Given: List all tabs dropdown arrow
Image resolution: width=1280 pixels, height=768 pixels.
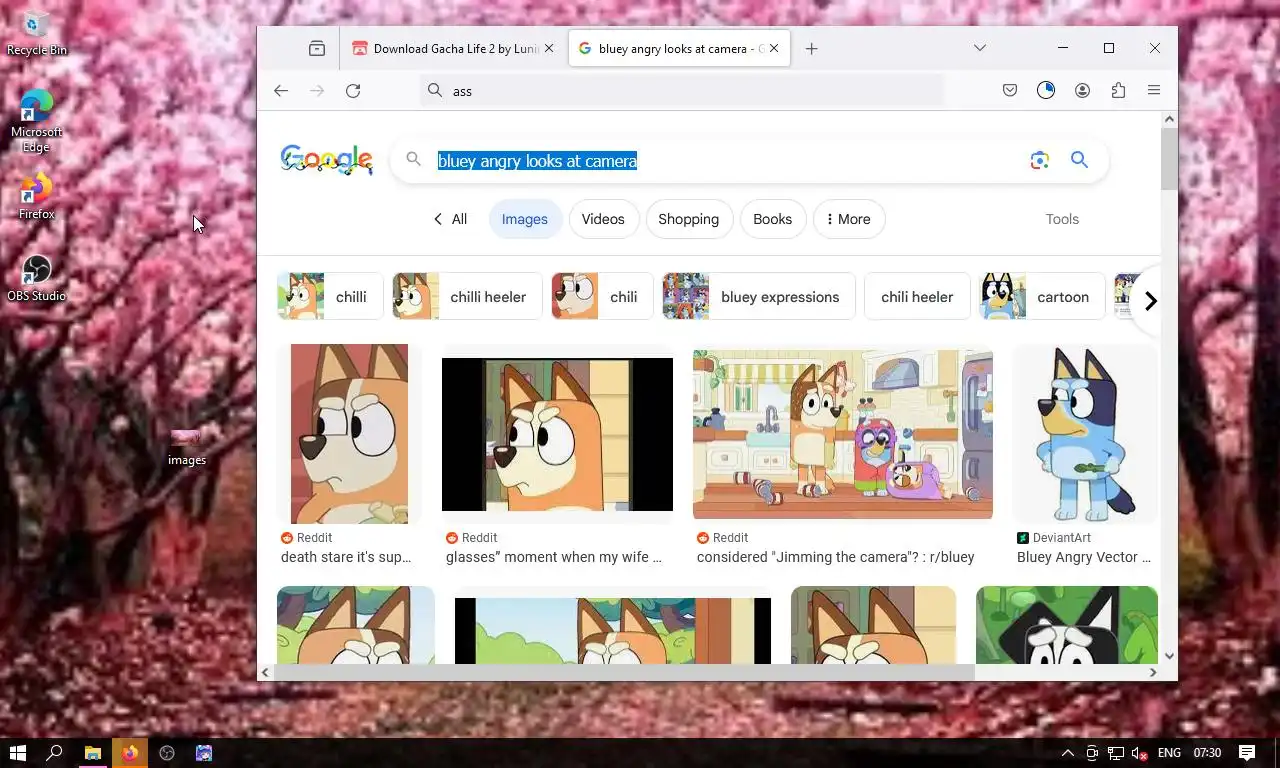Looking at the screenshot, I should 980,48.
